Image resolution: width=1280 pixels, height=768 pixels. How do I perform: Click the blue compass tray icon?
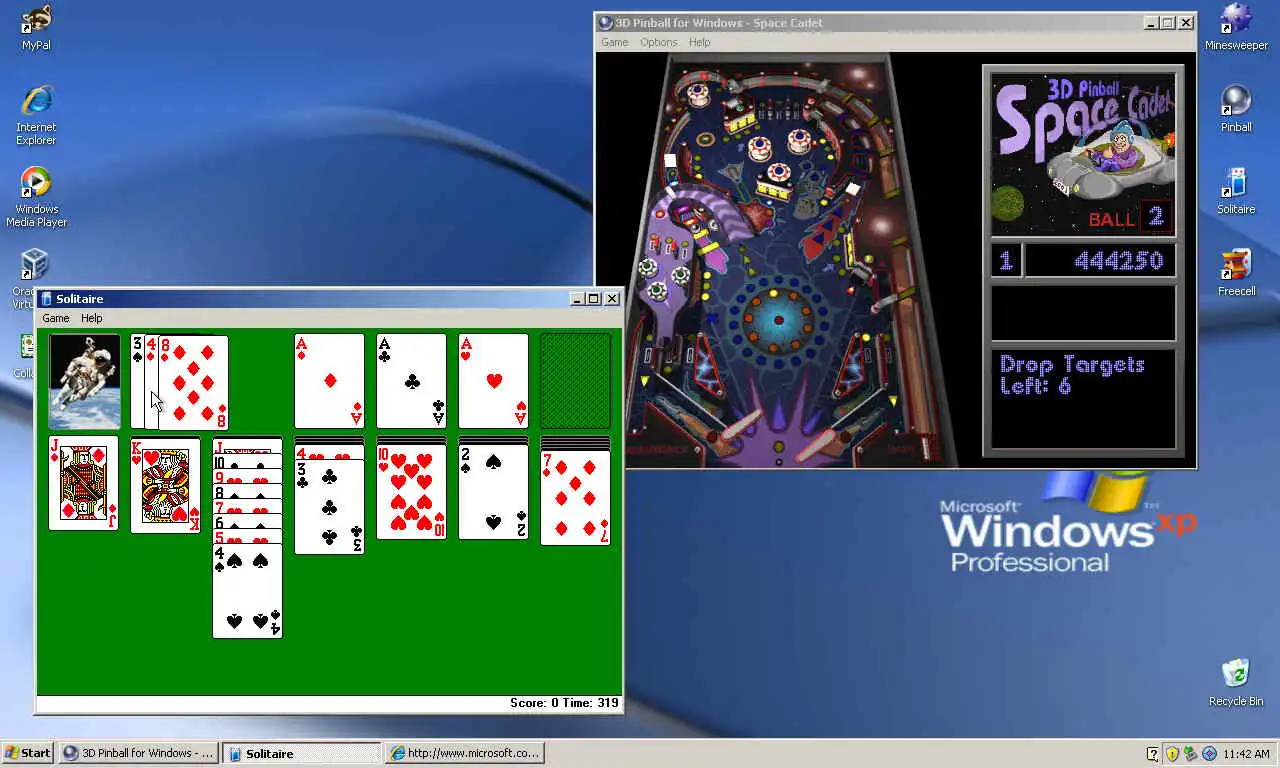pyautogui.click(x=1209, y=753)
